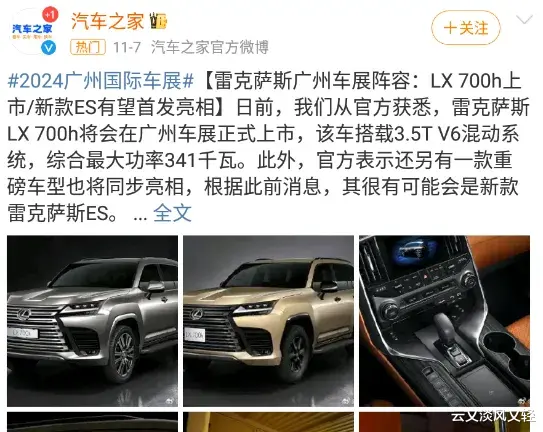The width and height of the screenshot is (543, 432).
Task: Expand the post options chevron menu
Action: click(x=525, y=20)
